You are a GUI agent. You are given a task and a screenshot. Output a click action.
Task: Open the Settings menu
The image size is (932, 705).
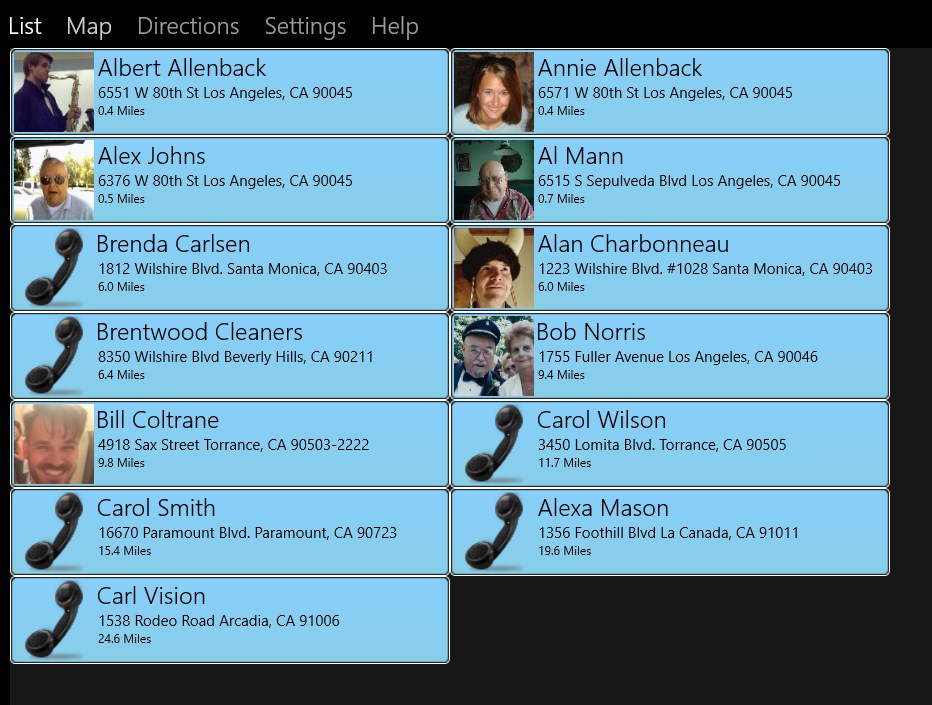tap(305, 26)
